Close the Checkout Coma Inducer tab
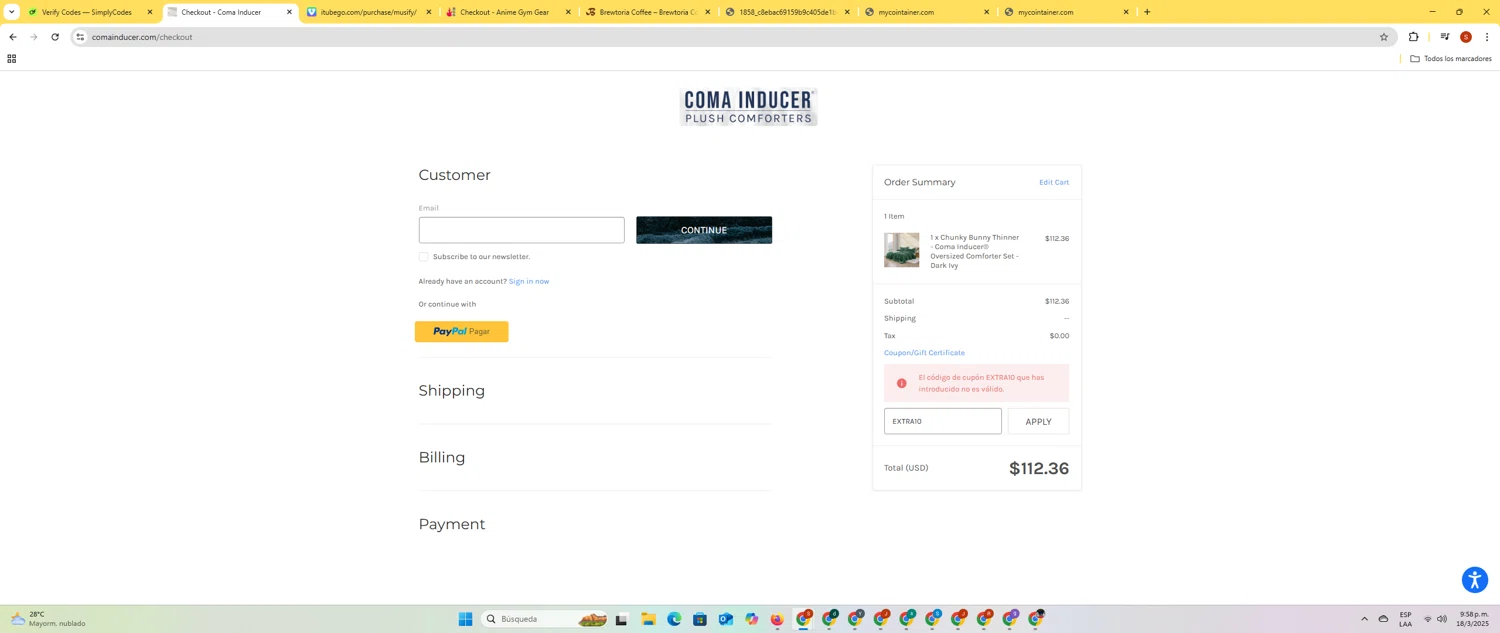Image resolution: width=1500 pixels, height=633 pixels. coord(289,12)
